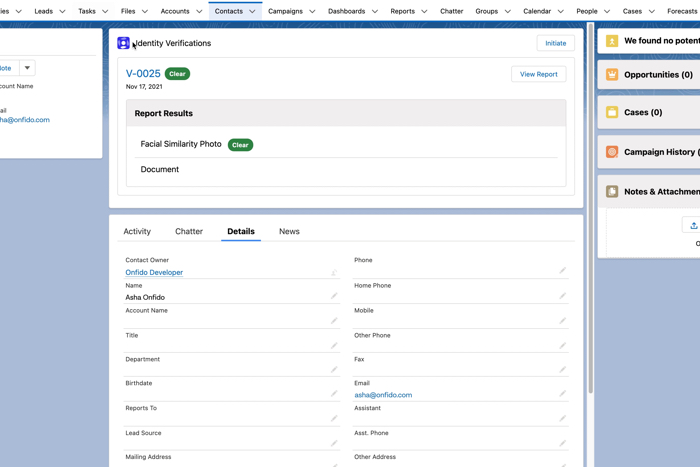Screen dimensions: 700x467
Task: Edit the Email field pencil icon
Action: coord(563,394)
